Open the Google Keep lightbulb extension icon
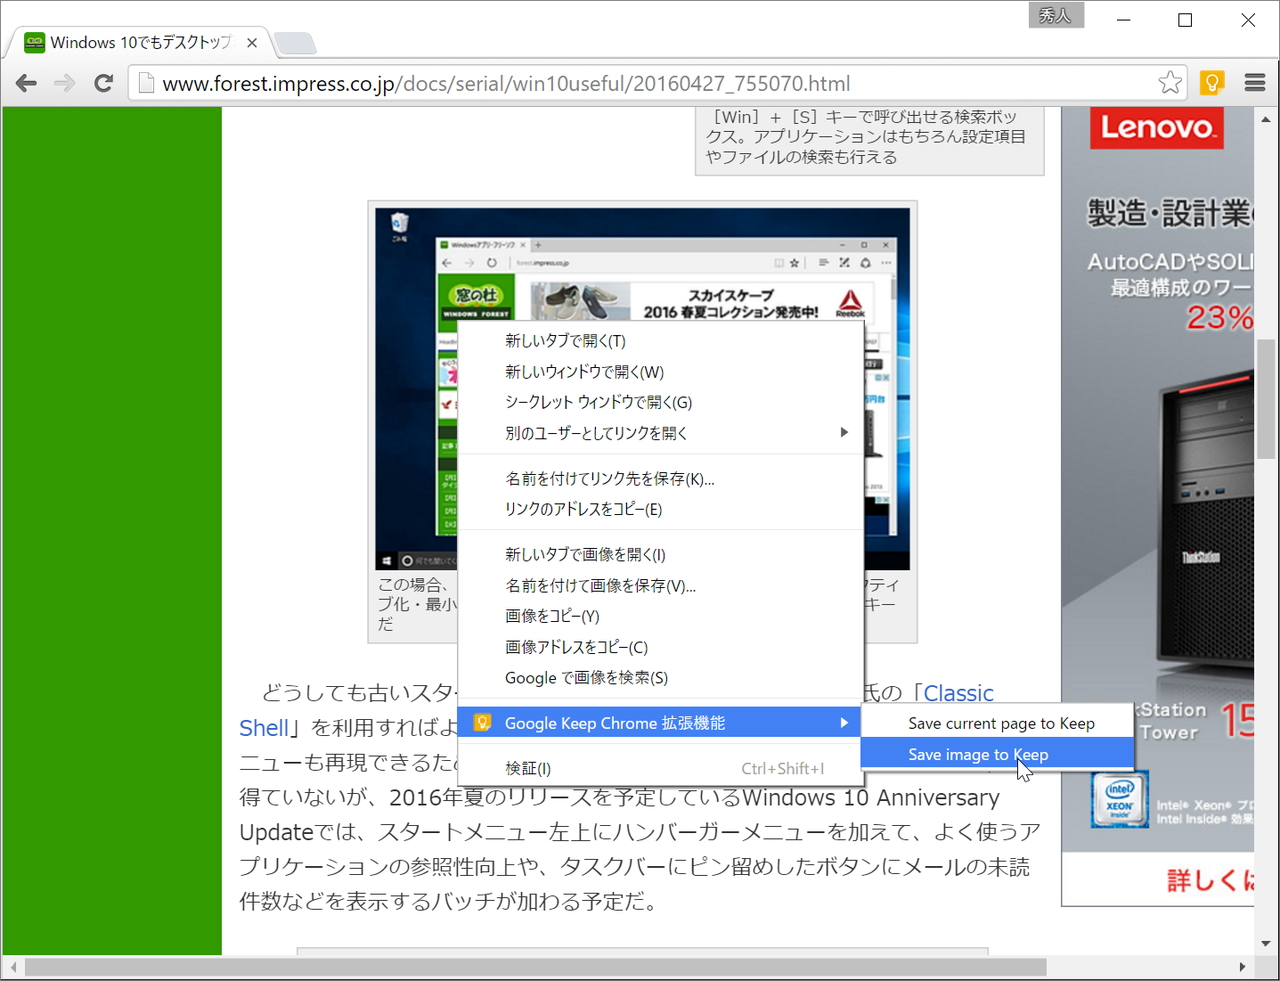The width and height of the screenshot is (1280, 981). 1212,83
